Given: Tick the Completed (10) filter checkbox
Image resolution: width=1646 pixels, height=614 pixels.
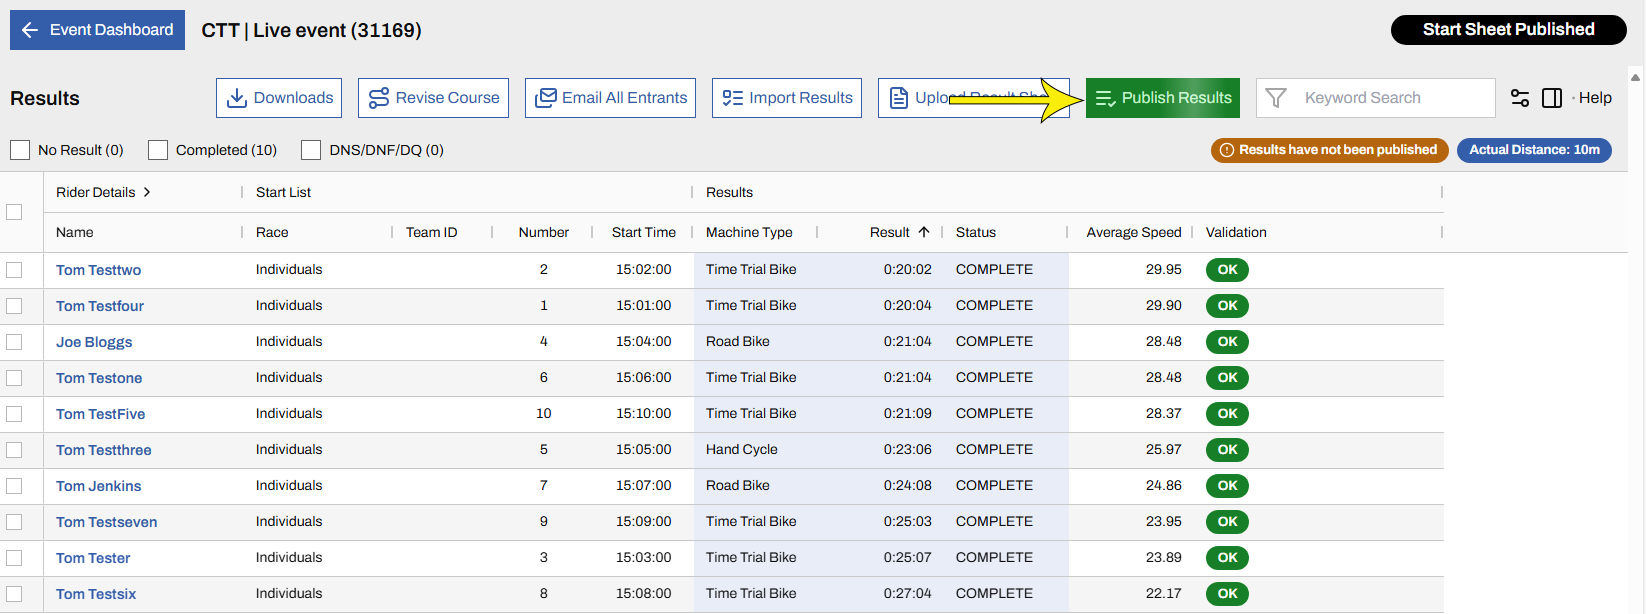Looking at the screenshot, I should point(158,150).
